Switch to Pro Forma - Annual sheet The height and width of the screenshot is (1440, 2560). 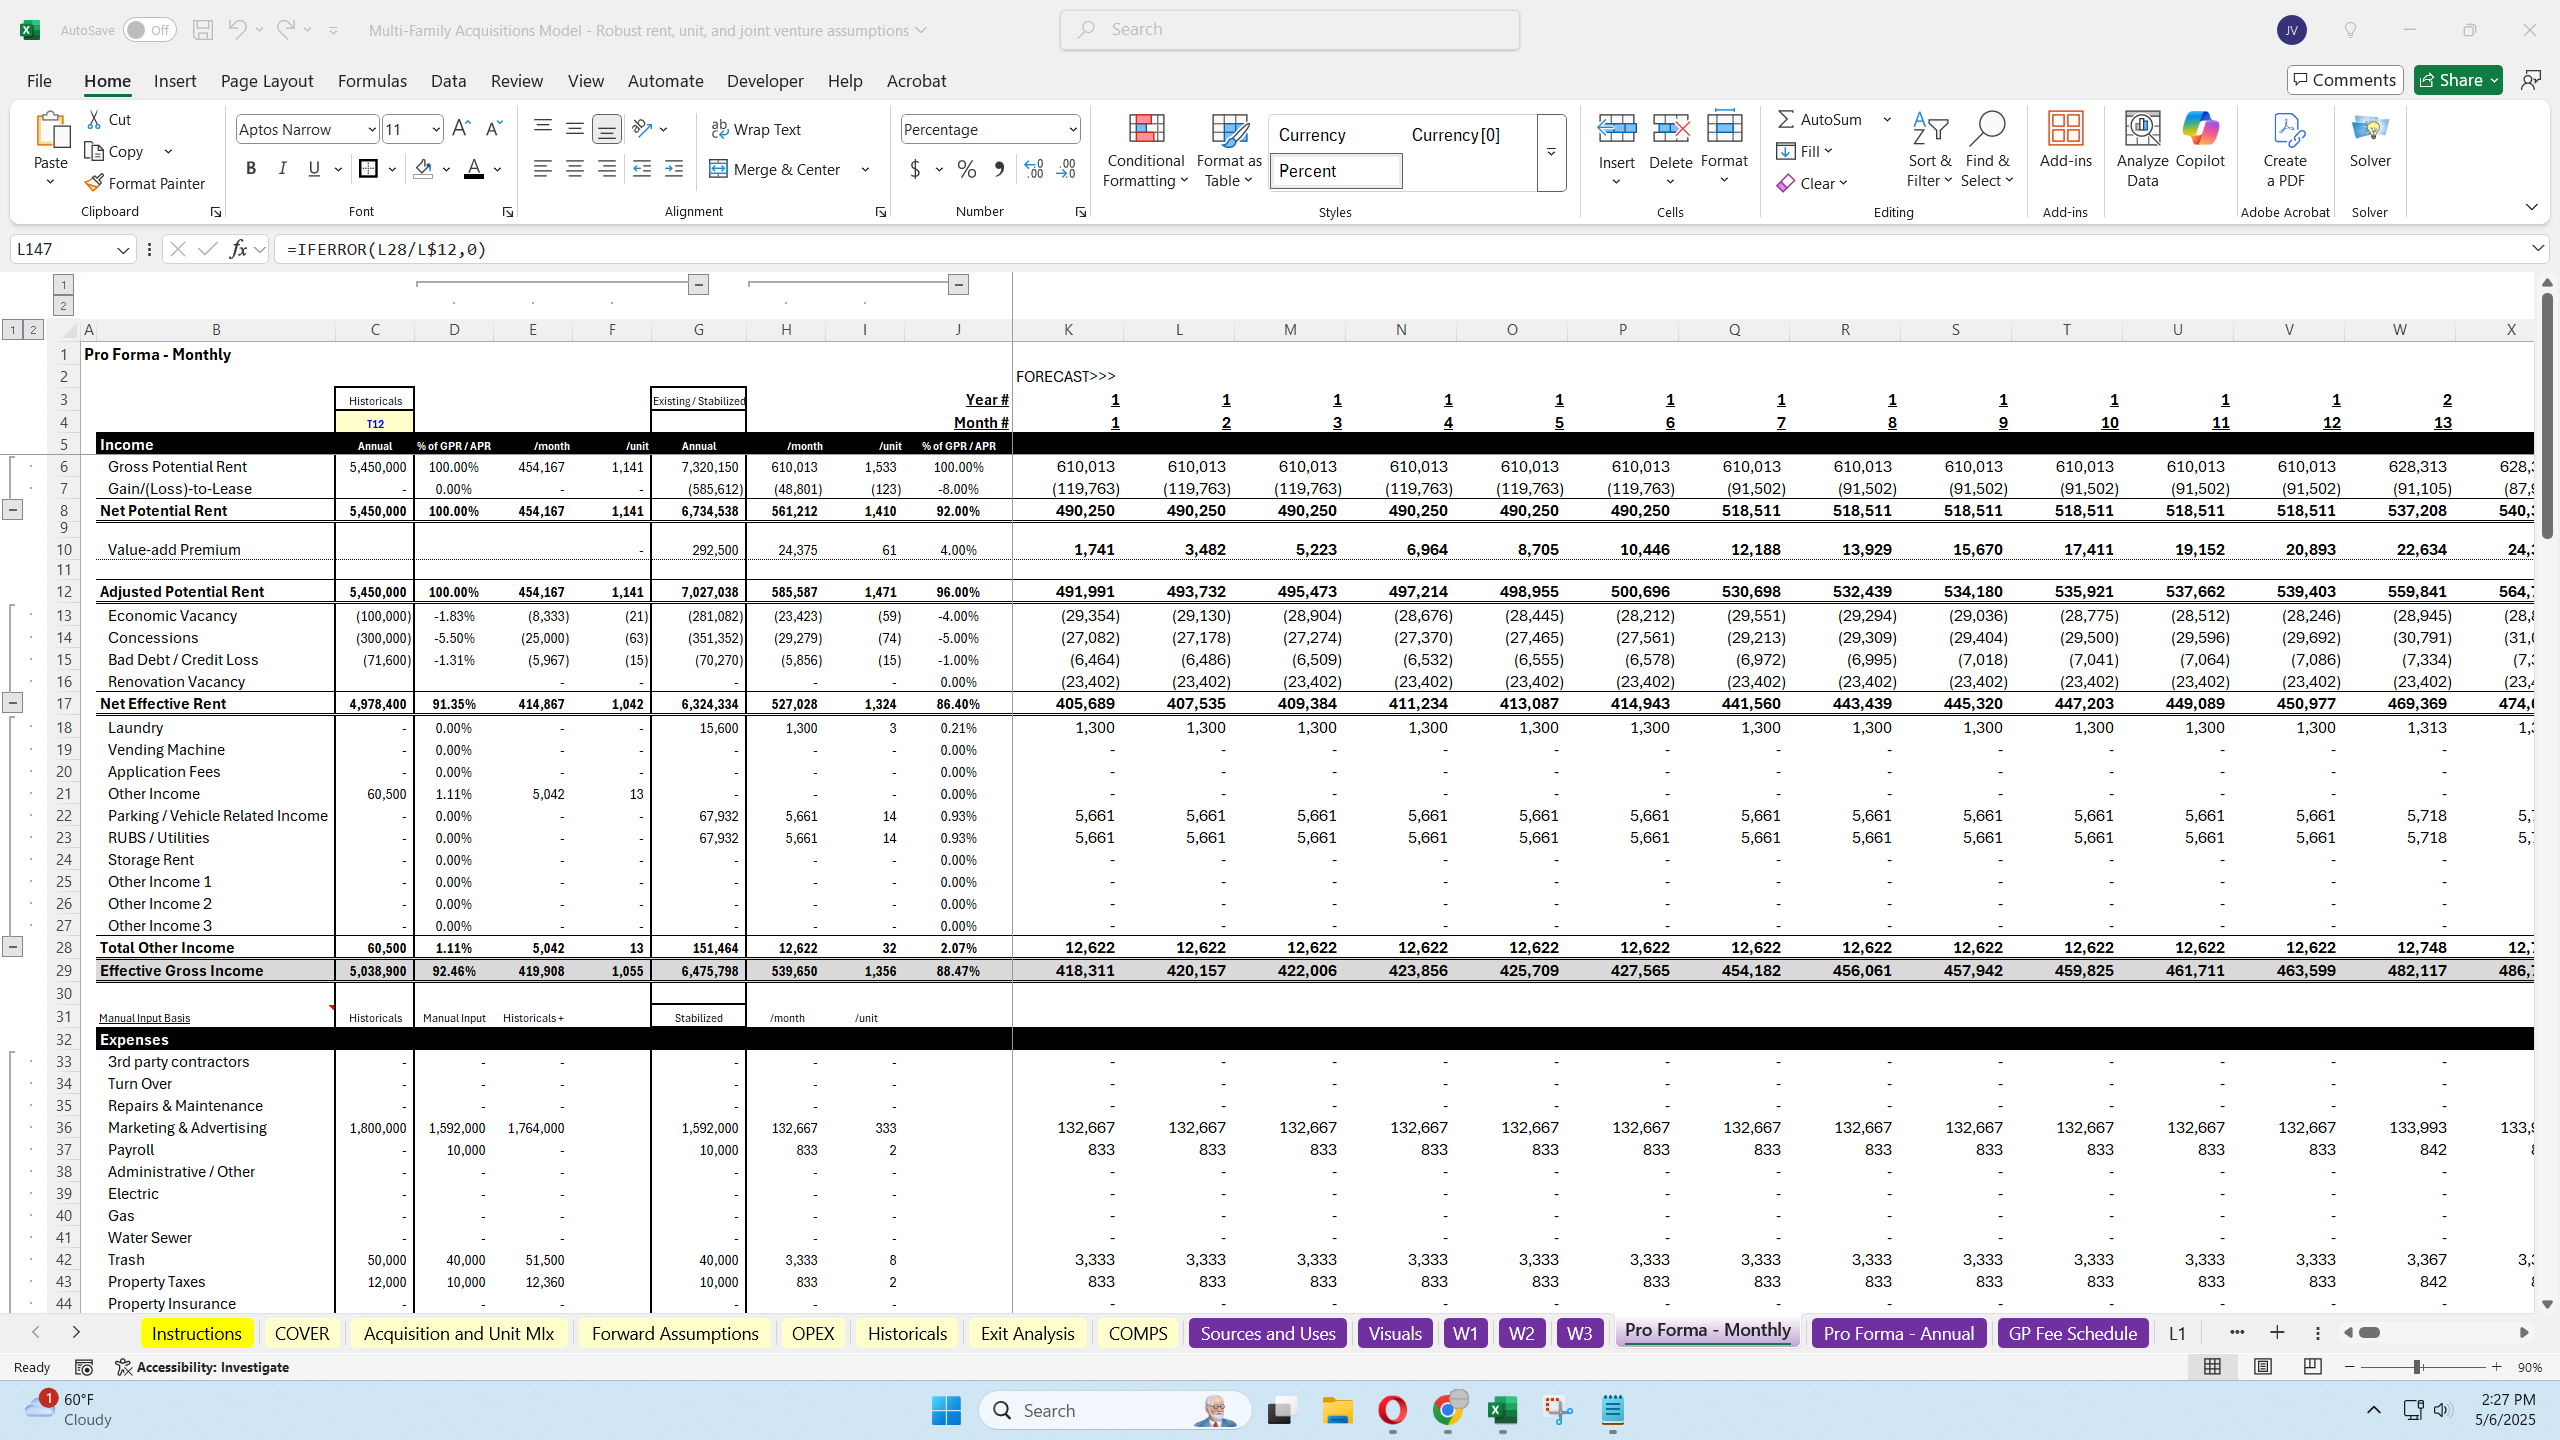pyautogui.click(x=1898, y=1333)
